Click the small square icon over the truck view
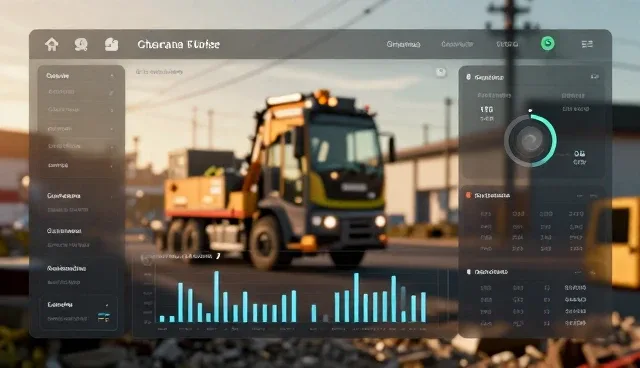The image size is (640, 368). point(441,72)
